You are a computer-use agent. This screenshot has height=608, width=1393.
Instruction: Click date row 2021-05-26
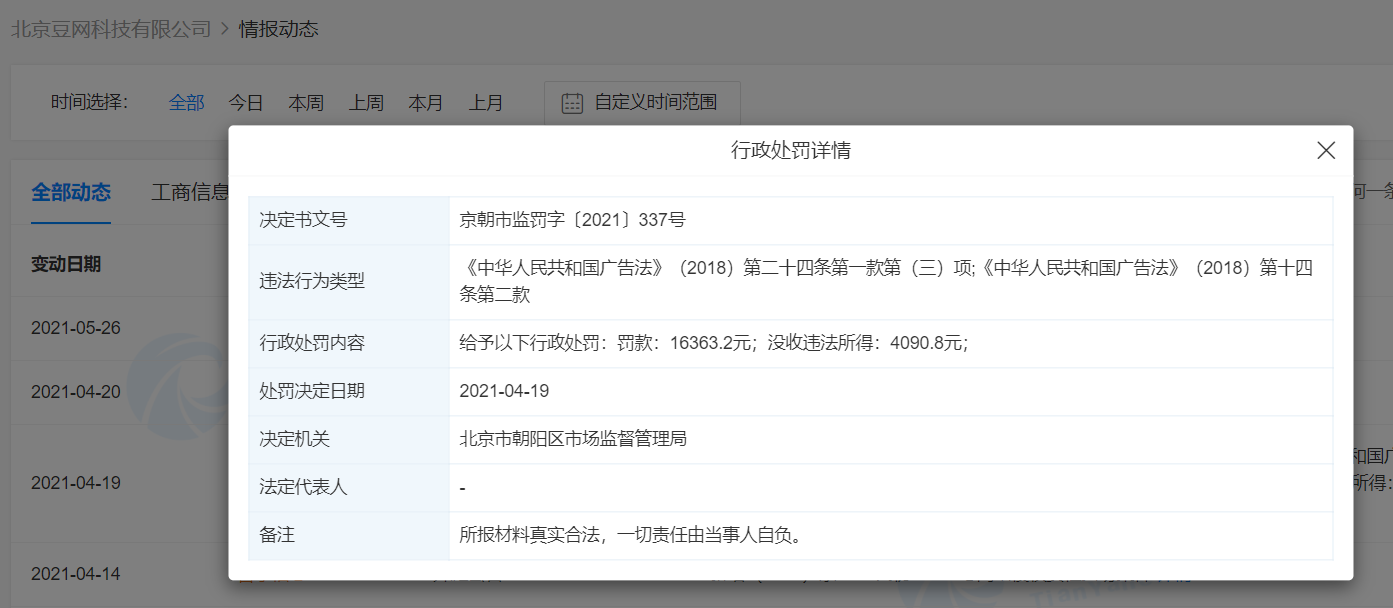click(x=76, y=328)
